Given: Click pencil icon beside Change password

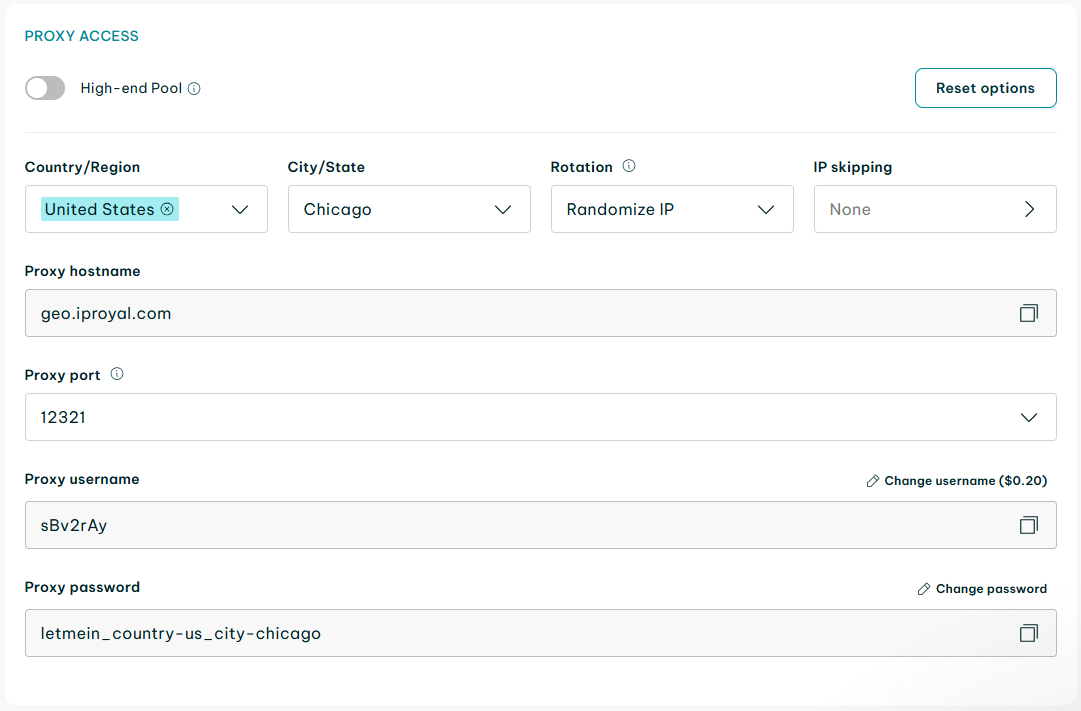Looking at the screenshot, I should tap(924, 589).
